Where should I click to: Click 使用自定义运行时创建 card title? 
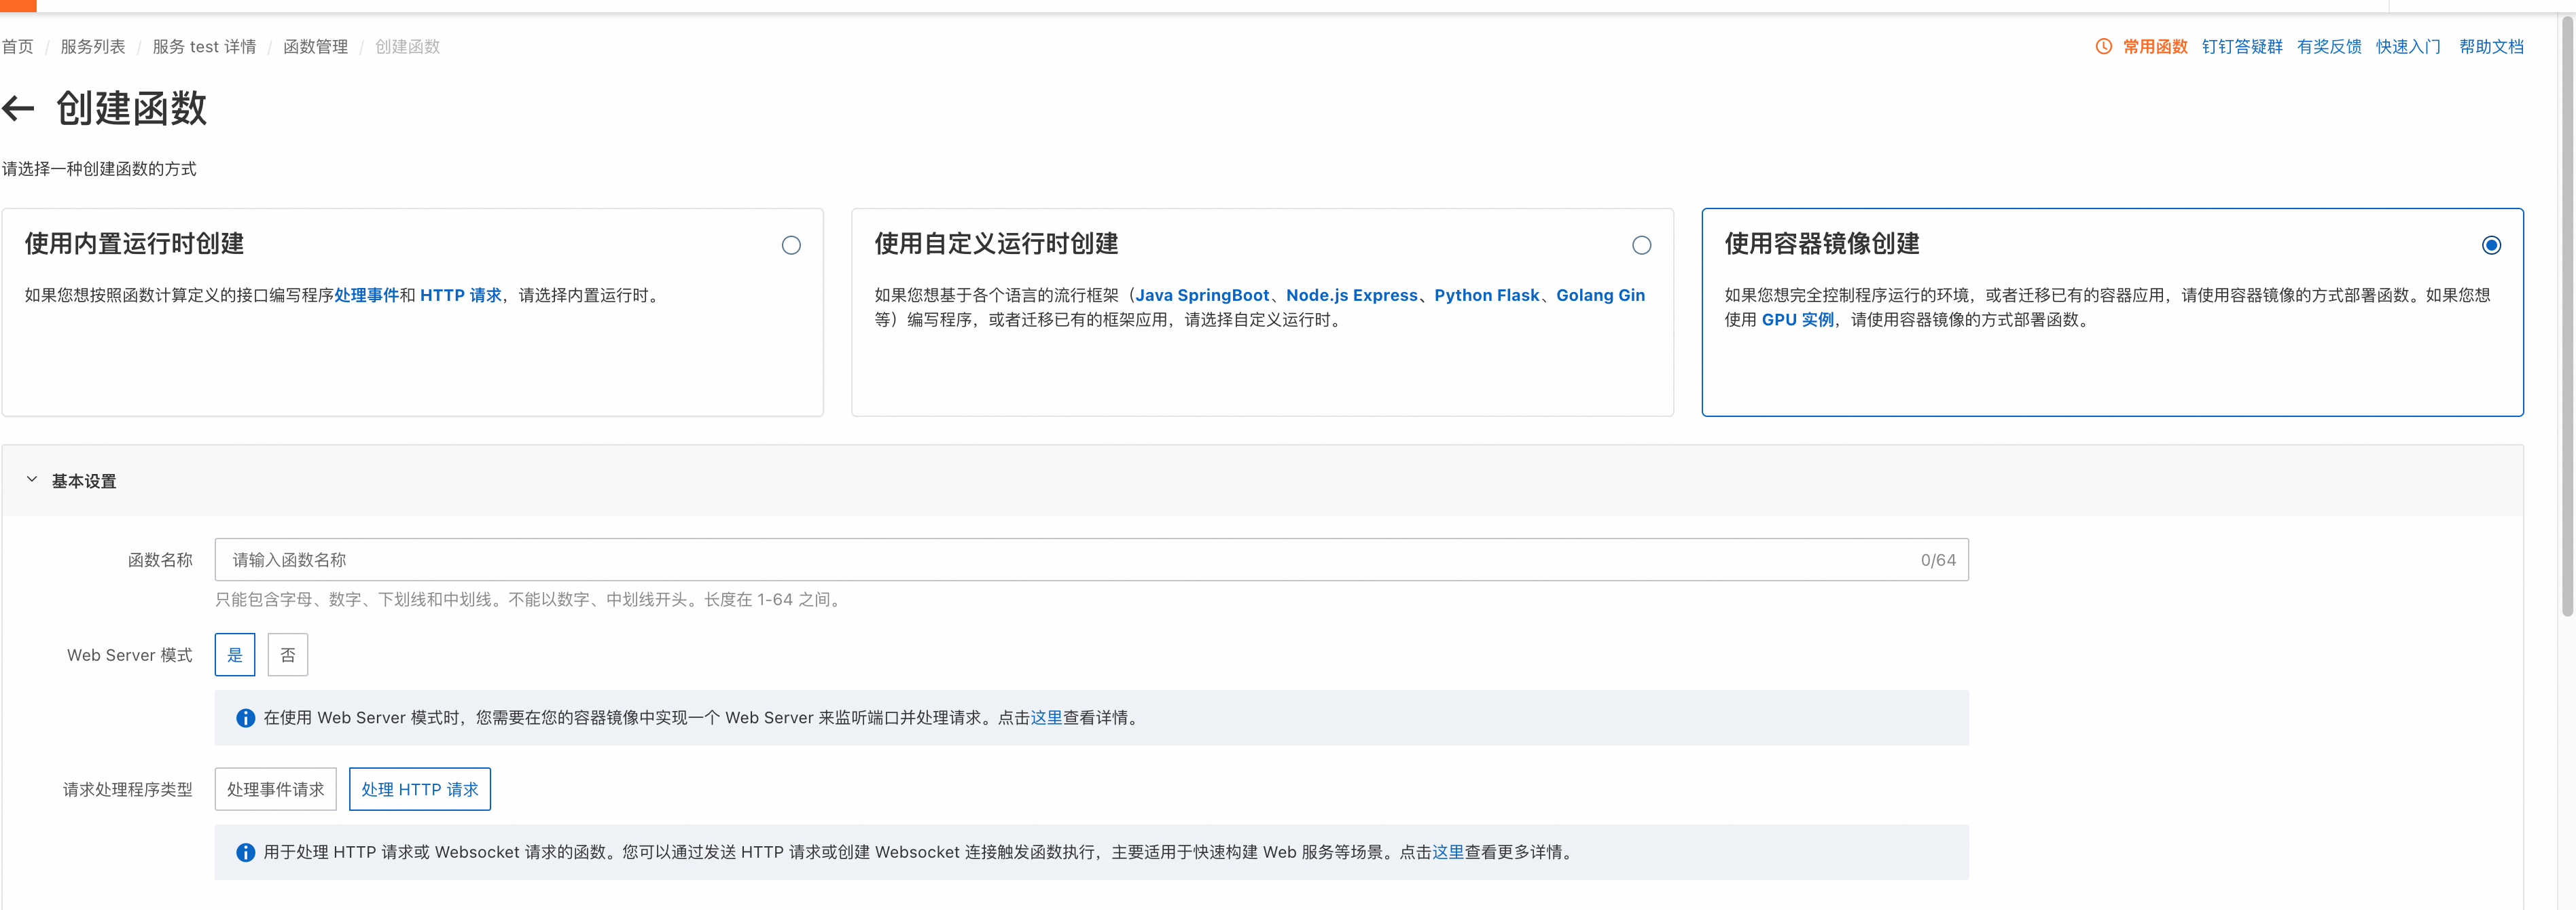point(996,244)
